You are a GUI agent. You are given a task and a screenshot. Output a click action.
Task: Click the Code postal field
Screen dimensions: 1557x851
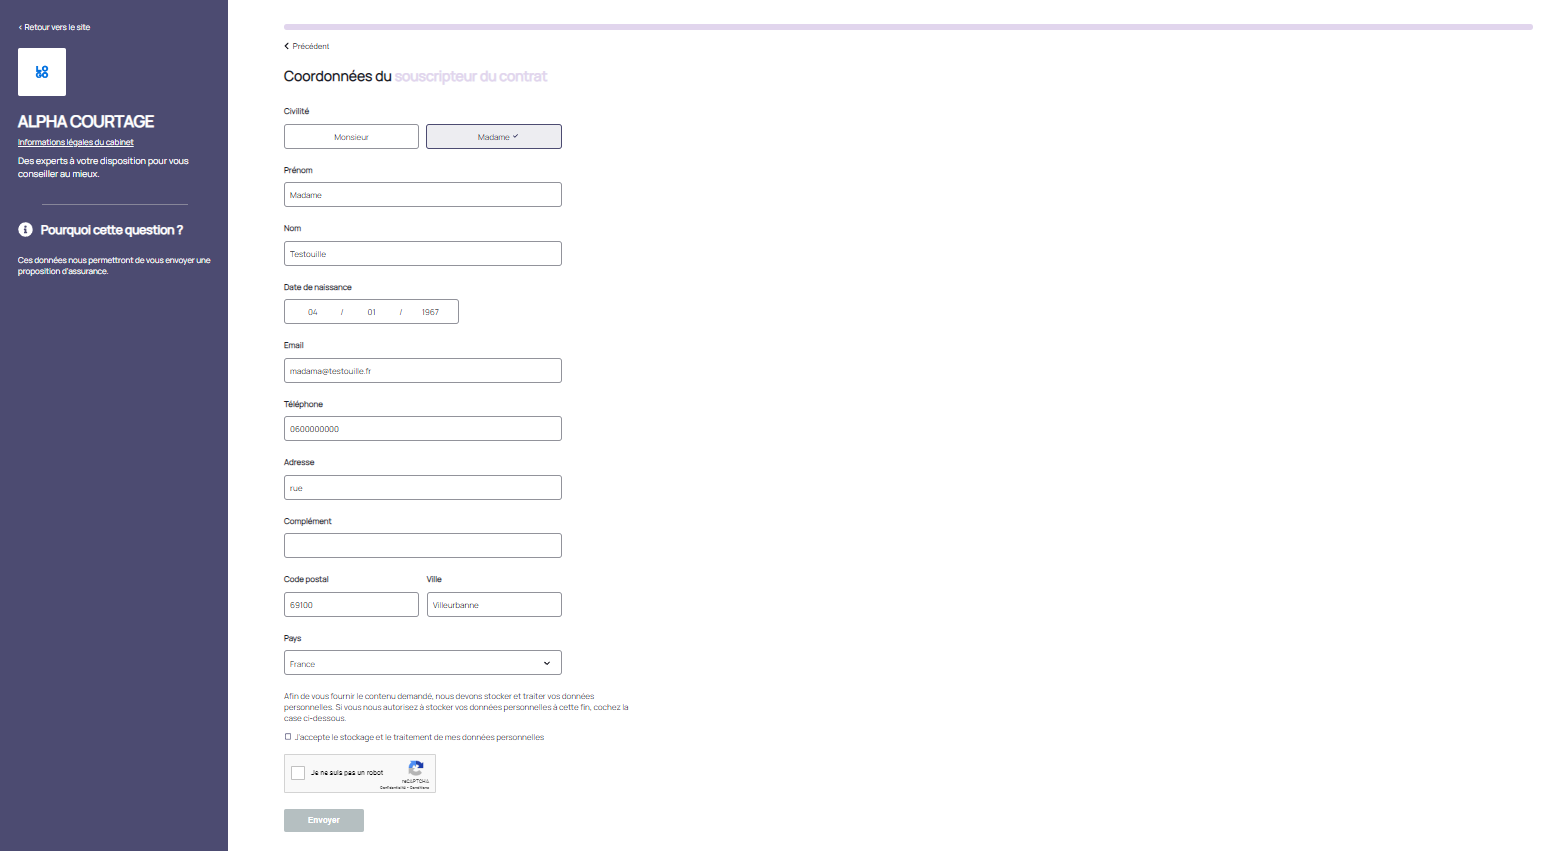click(351, 605)
